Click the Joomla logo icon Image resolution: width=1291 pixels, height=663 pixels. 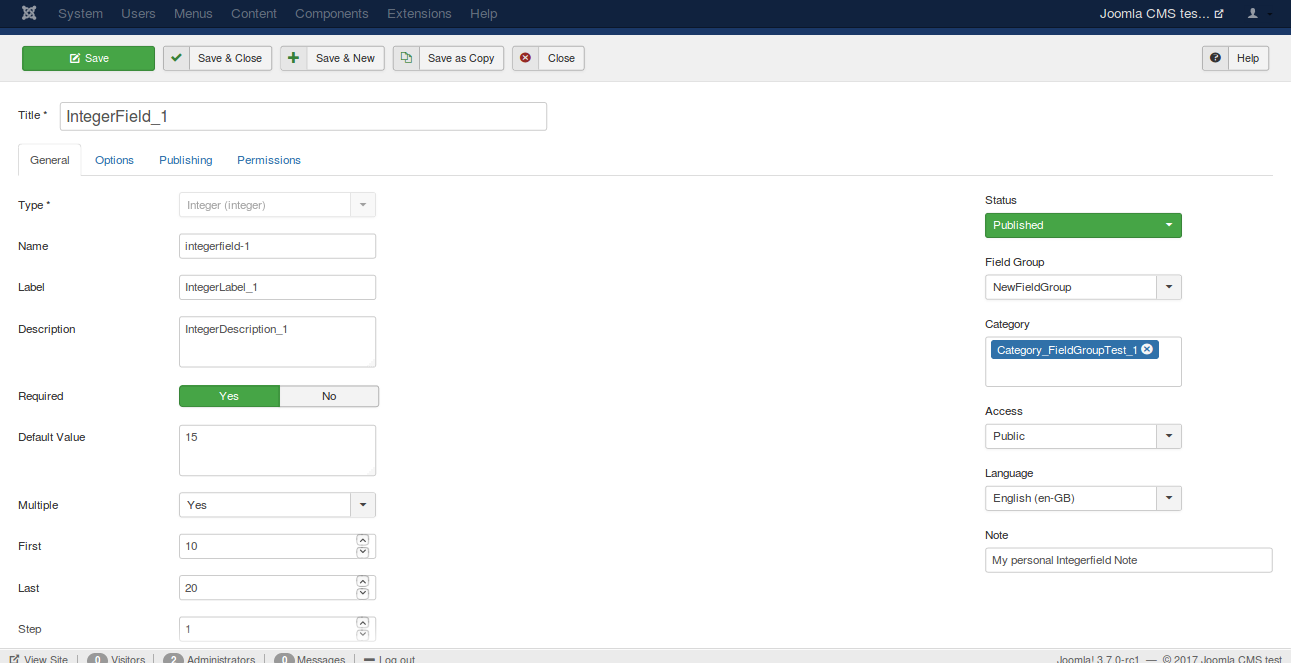[30, 14]
